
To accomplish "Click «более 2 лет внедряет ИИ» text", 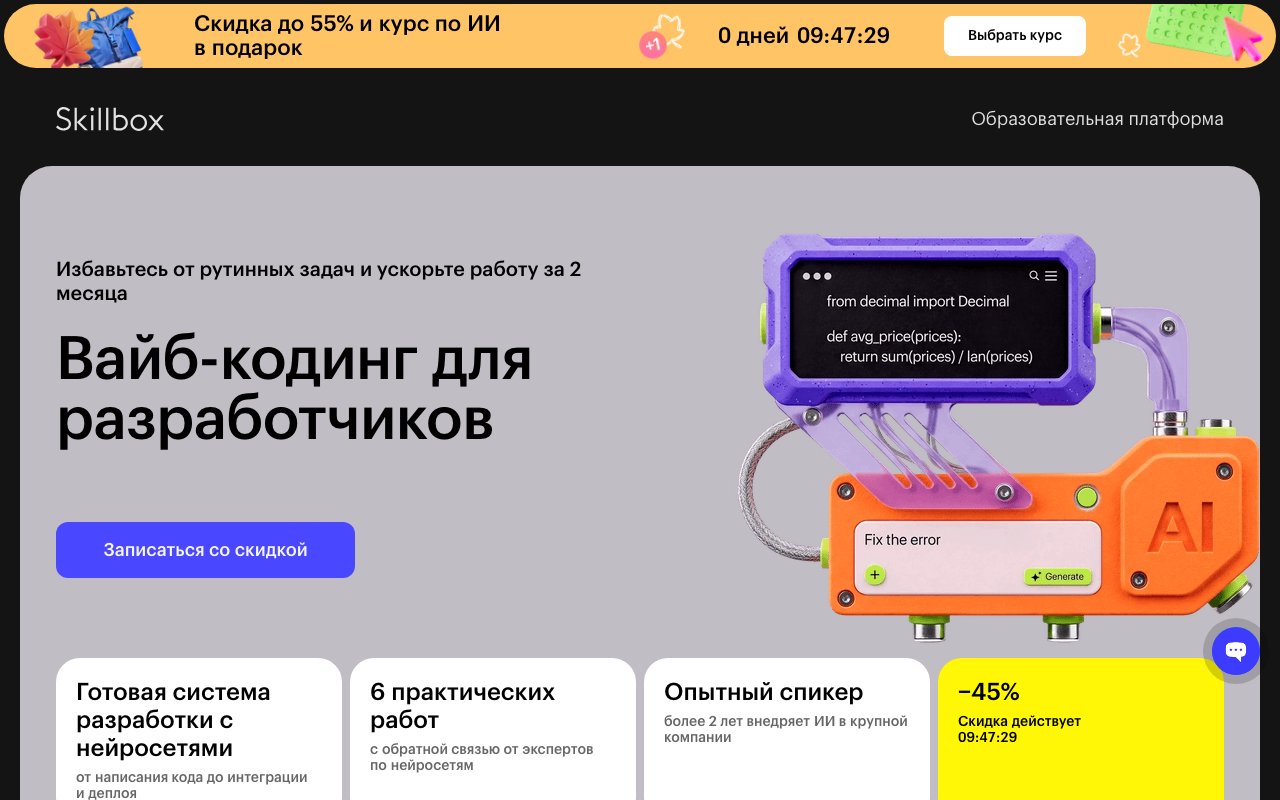I will point(786,729).
